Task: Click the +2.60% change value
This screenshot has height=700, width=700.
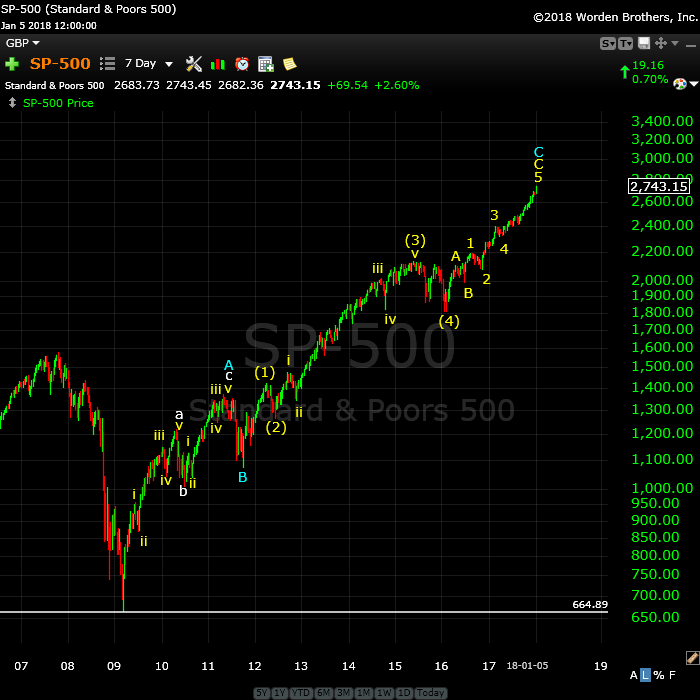Action: coord(396,85)
